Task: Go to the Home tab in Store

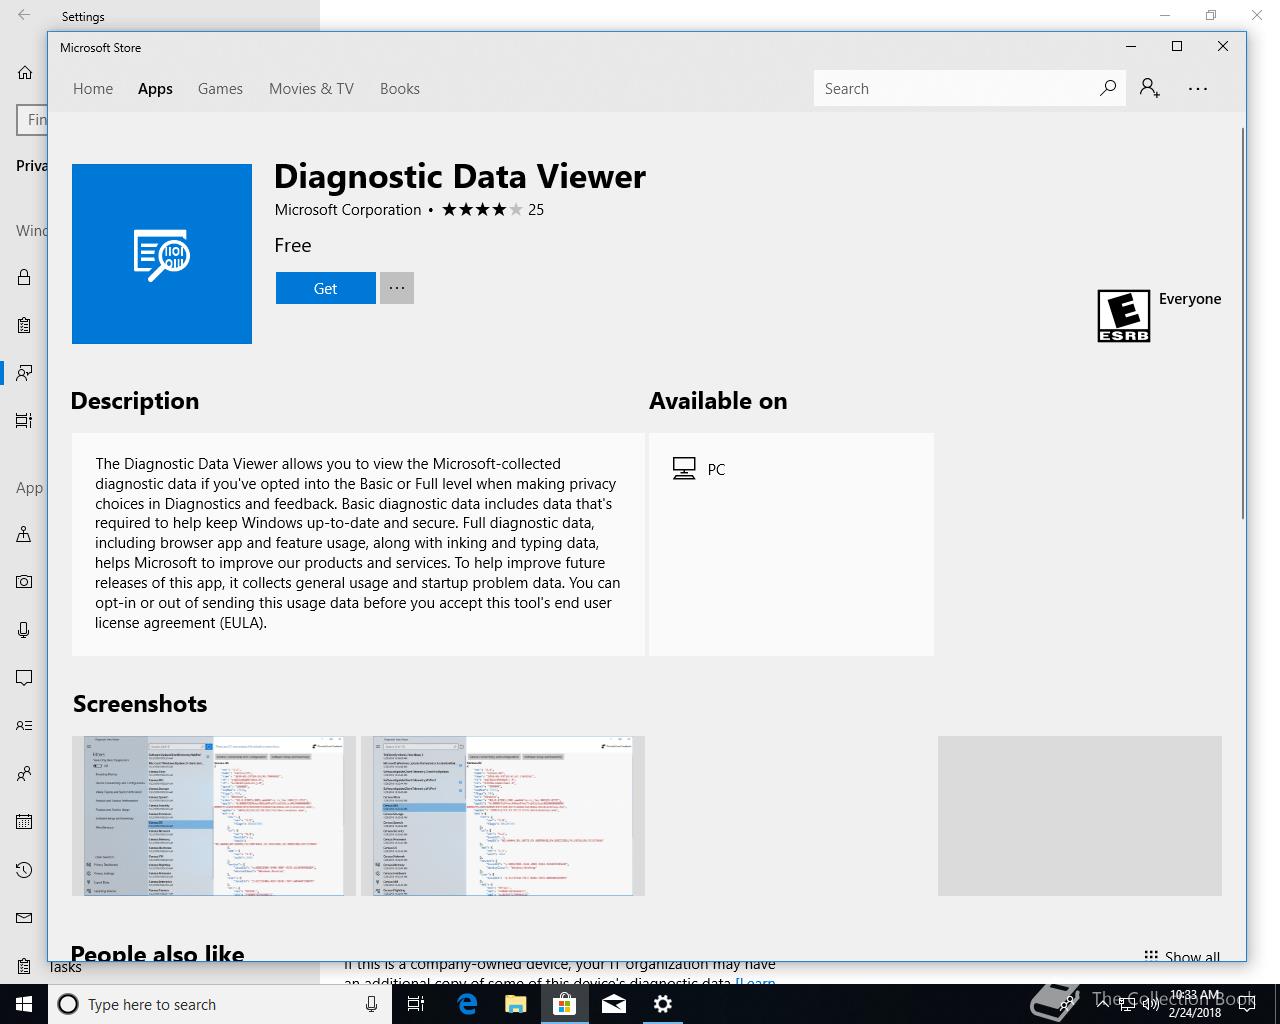Action: pyautogui.click(x=93, y=88)
